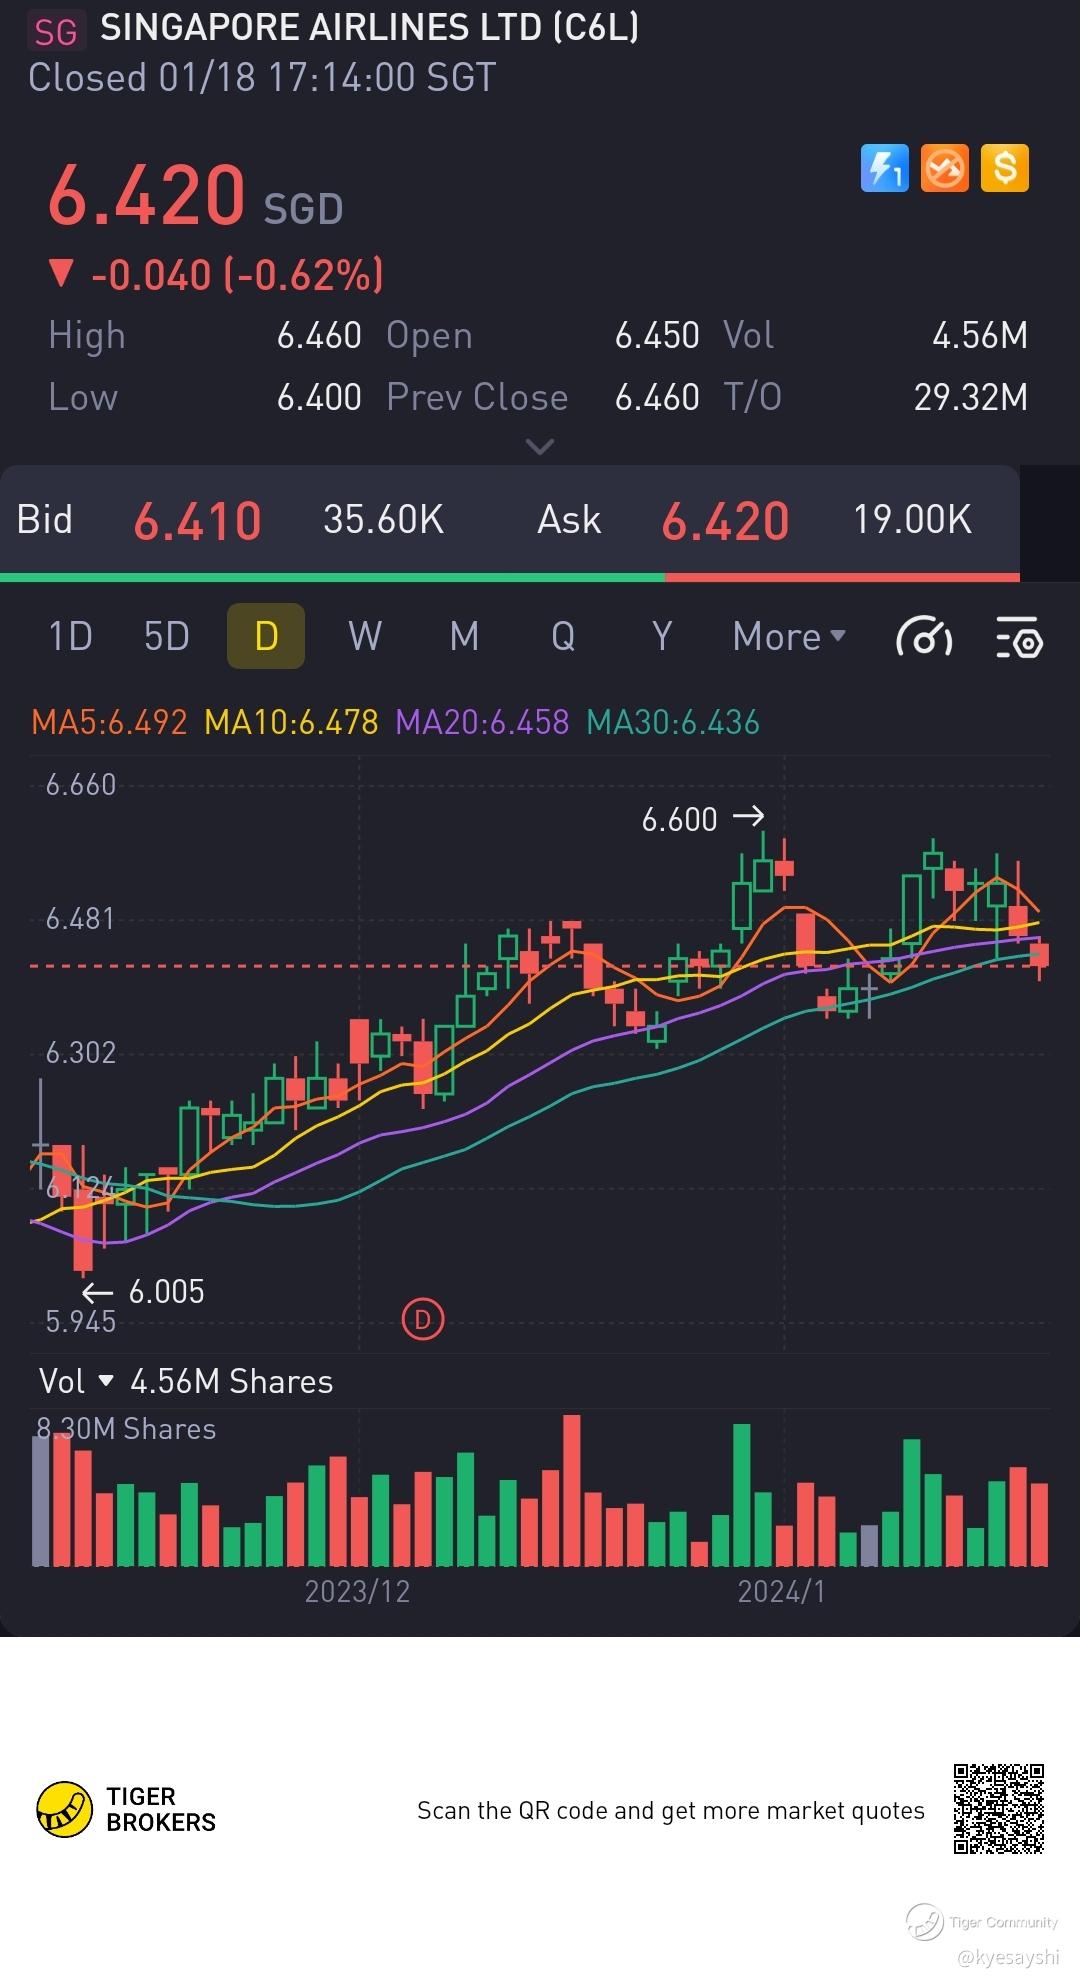Viewport: 1080px width, 1982px height.
Task: Tap the blue lightning bolt icon
Action: [x=885, y=168]
